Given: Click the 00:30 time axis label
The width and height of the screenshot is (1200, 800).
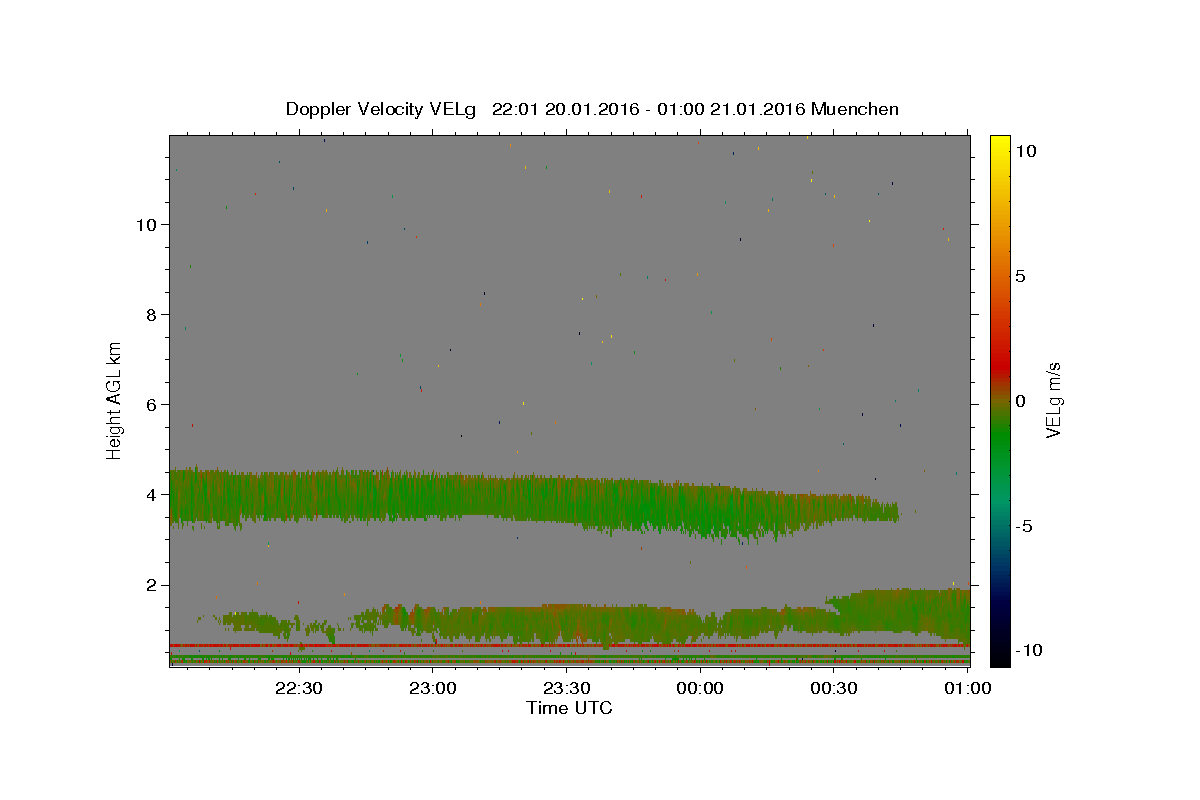Looking at the screenshot, I should click(834, 689).
